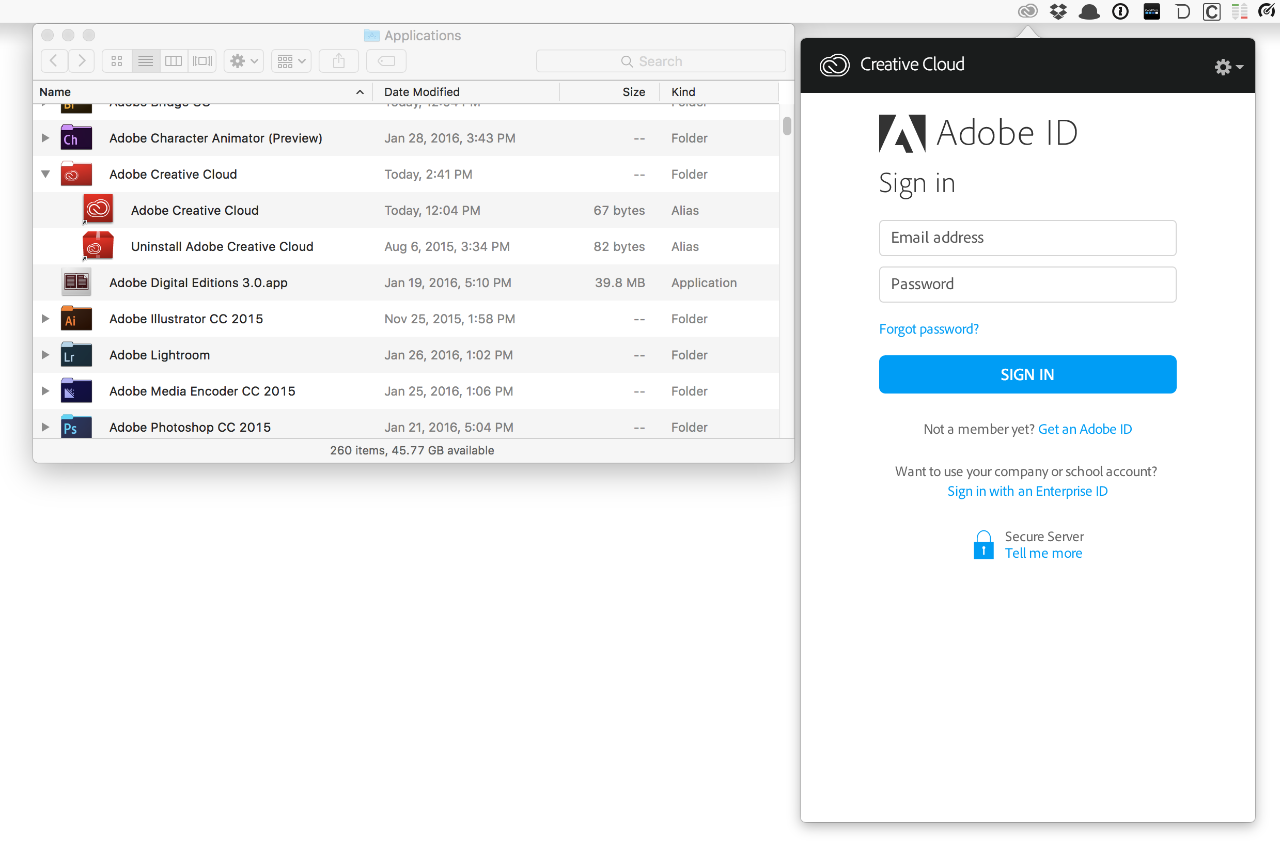Viewport: 1280px width, 849px height.
Task: Click the Creative Cloud logo in the panel header
Action: 834,65
